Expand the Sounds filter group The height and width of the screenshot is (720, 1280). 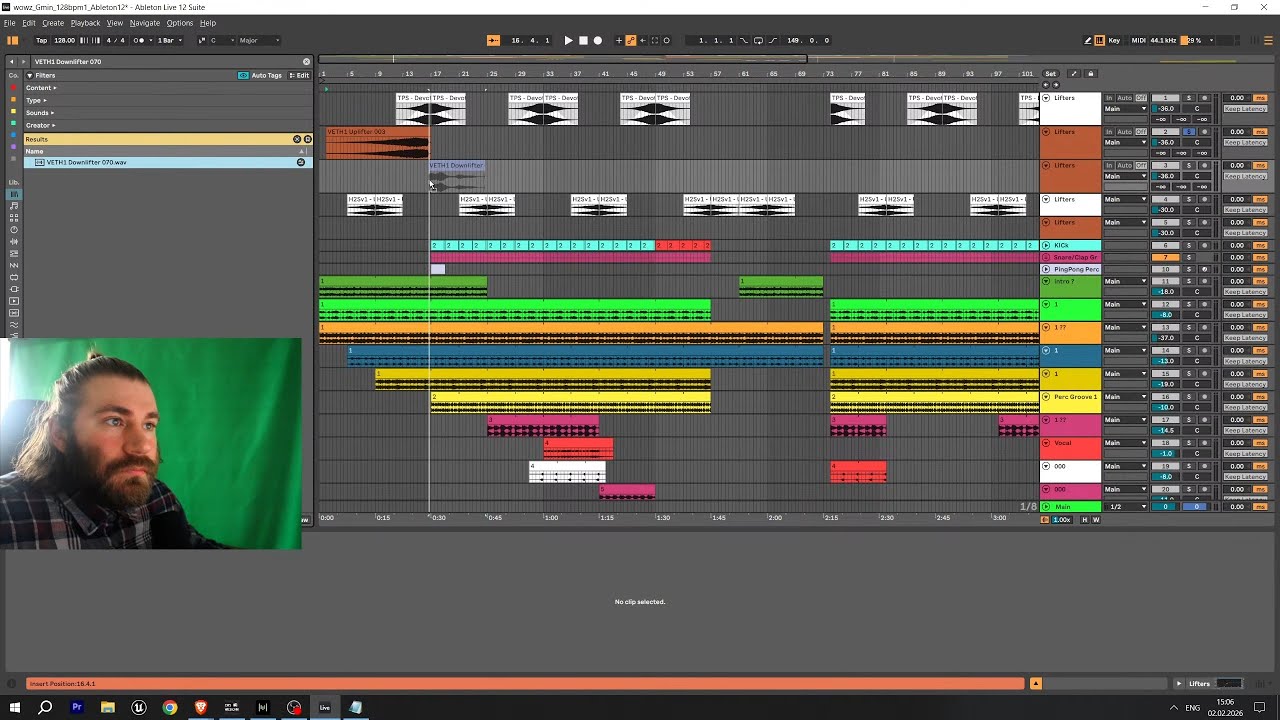(x=40, y=113)
